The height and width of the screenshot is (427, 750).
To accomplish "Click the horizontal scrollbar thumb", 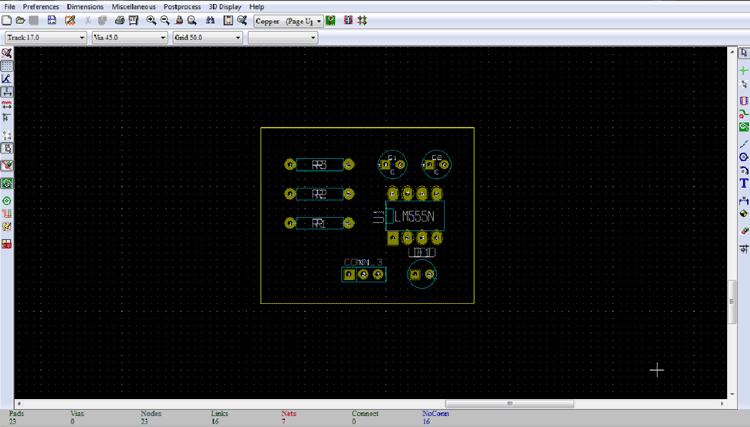I will pos(509,404).
